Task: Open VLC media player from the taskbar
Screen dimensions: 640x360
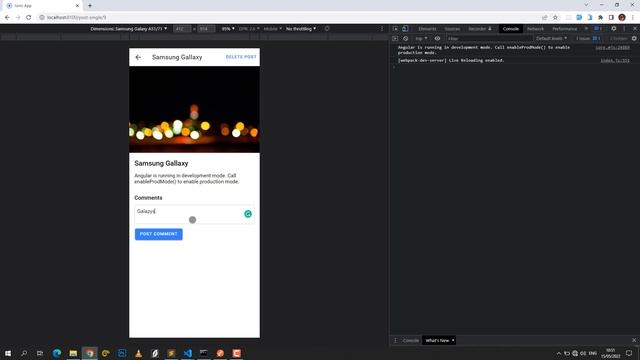Action: pos(138,353)
